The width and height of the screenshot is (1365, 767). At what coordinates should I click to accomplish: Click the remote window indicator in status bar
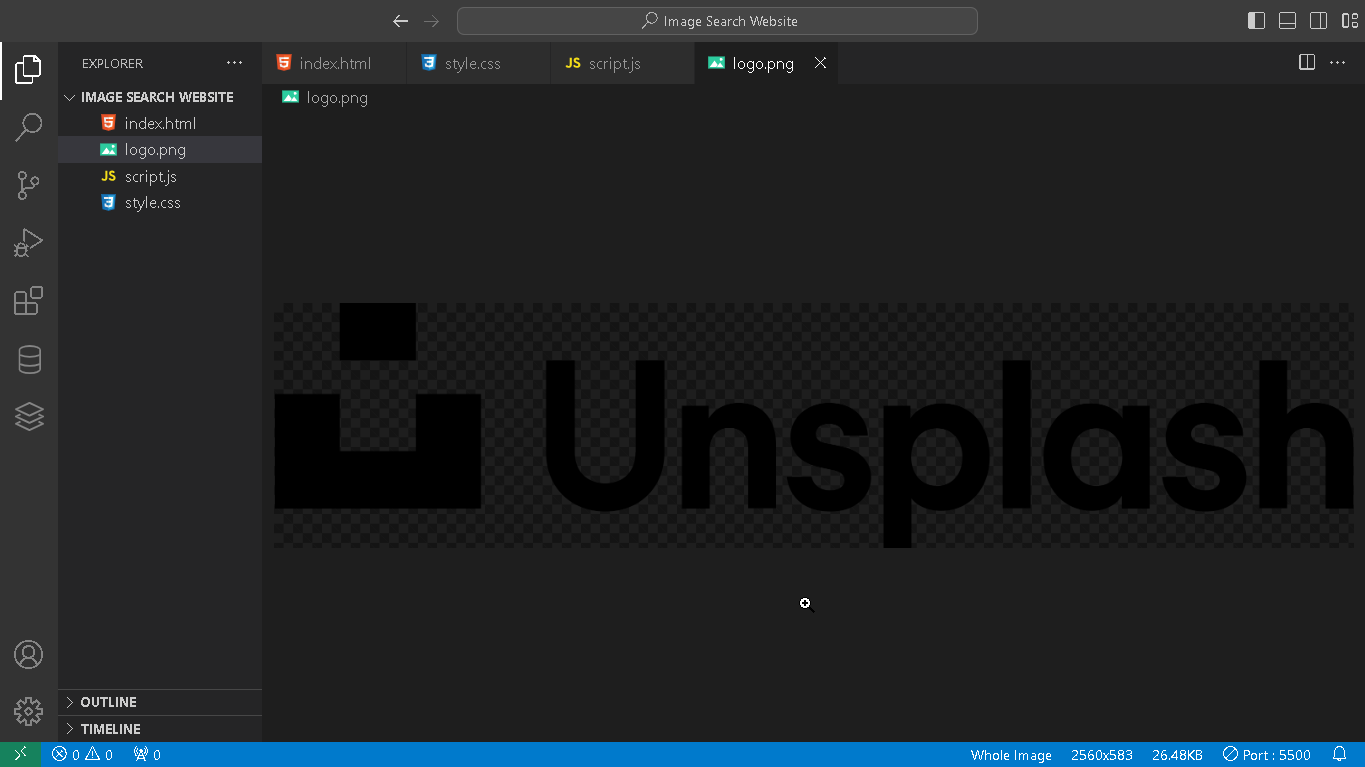pyautogui.click(x=21, y=754)
